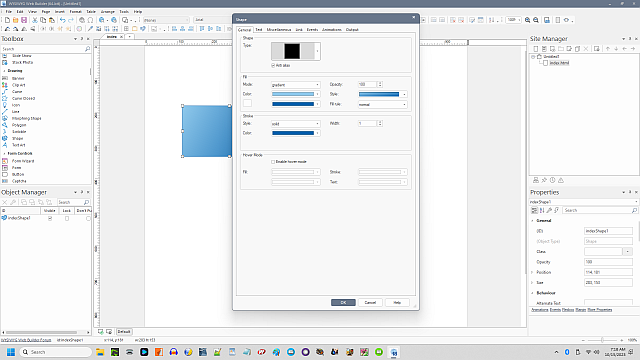Select the Curve tool in Toolbox
Screen dimensions: 640x360
point(17,92)
